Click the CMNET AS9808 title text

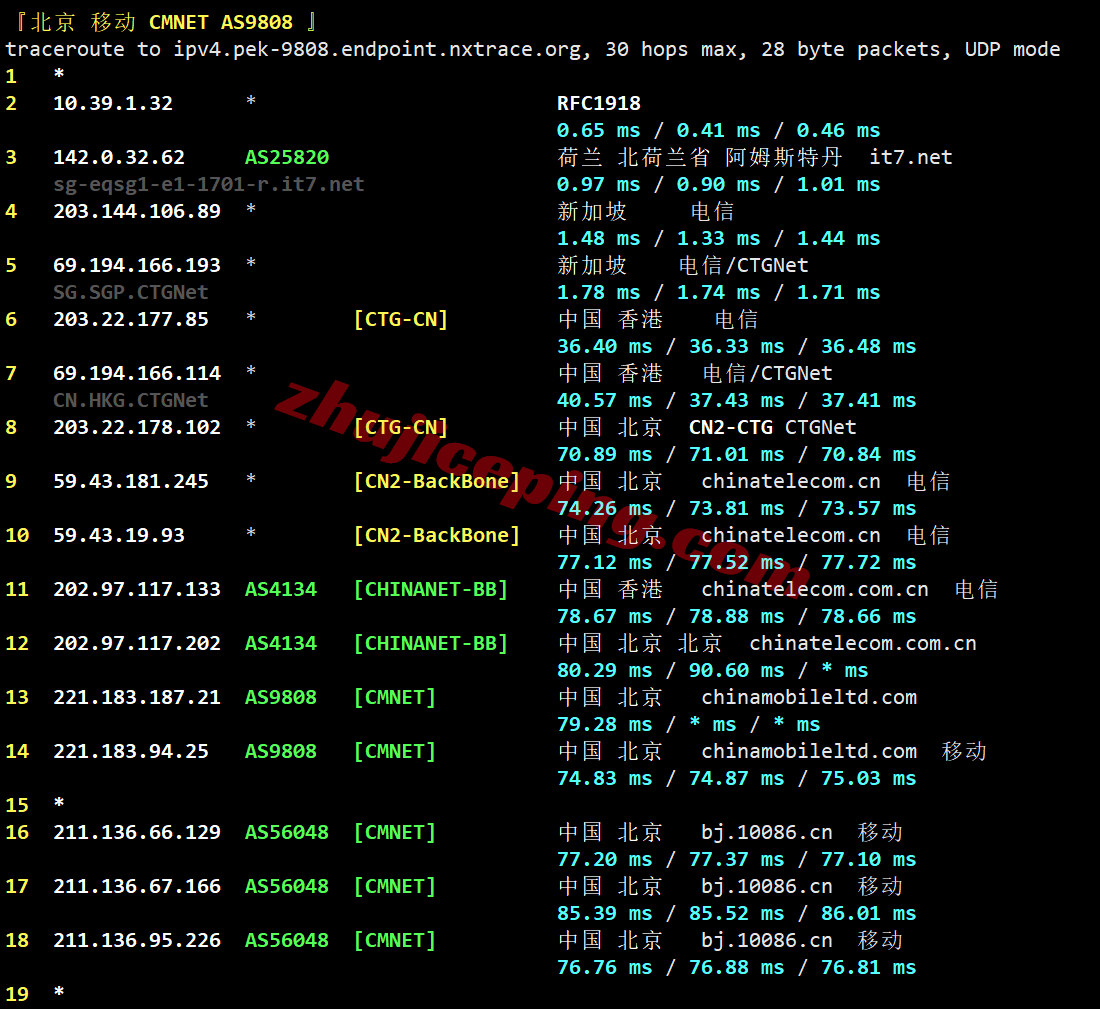pyautogui.click(x=221, y=22)
